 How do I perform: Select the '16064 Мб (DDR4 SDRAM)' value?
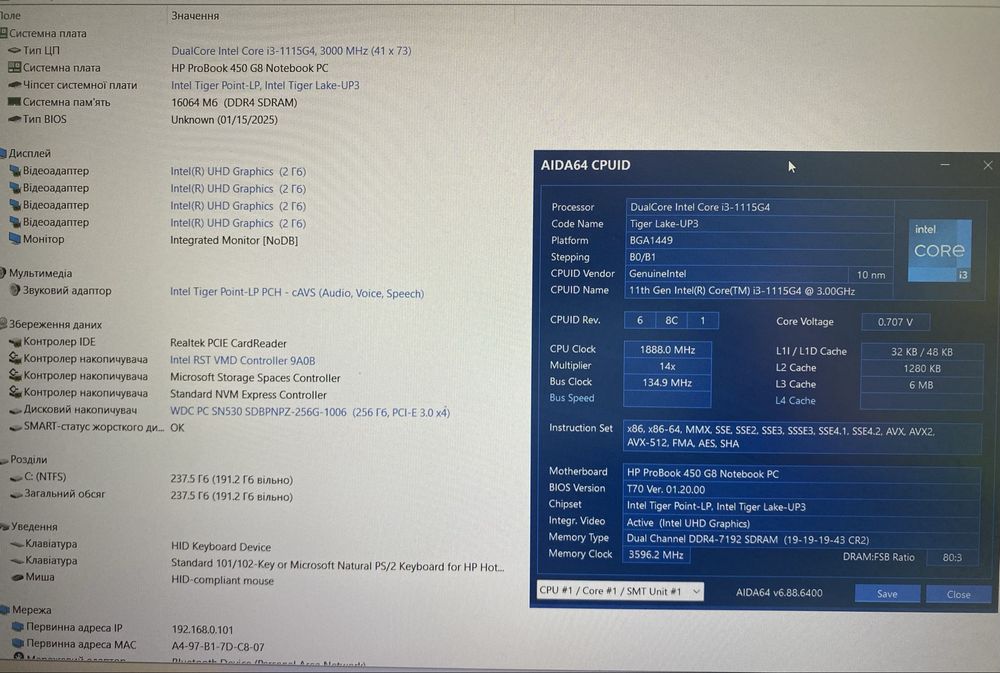tap(234, 102)
